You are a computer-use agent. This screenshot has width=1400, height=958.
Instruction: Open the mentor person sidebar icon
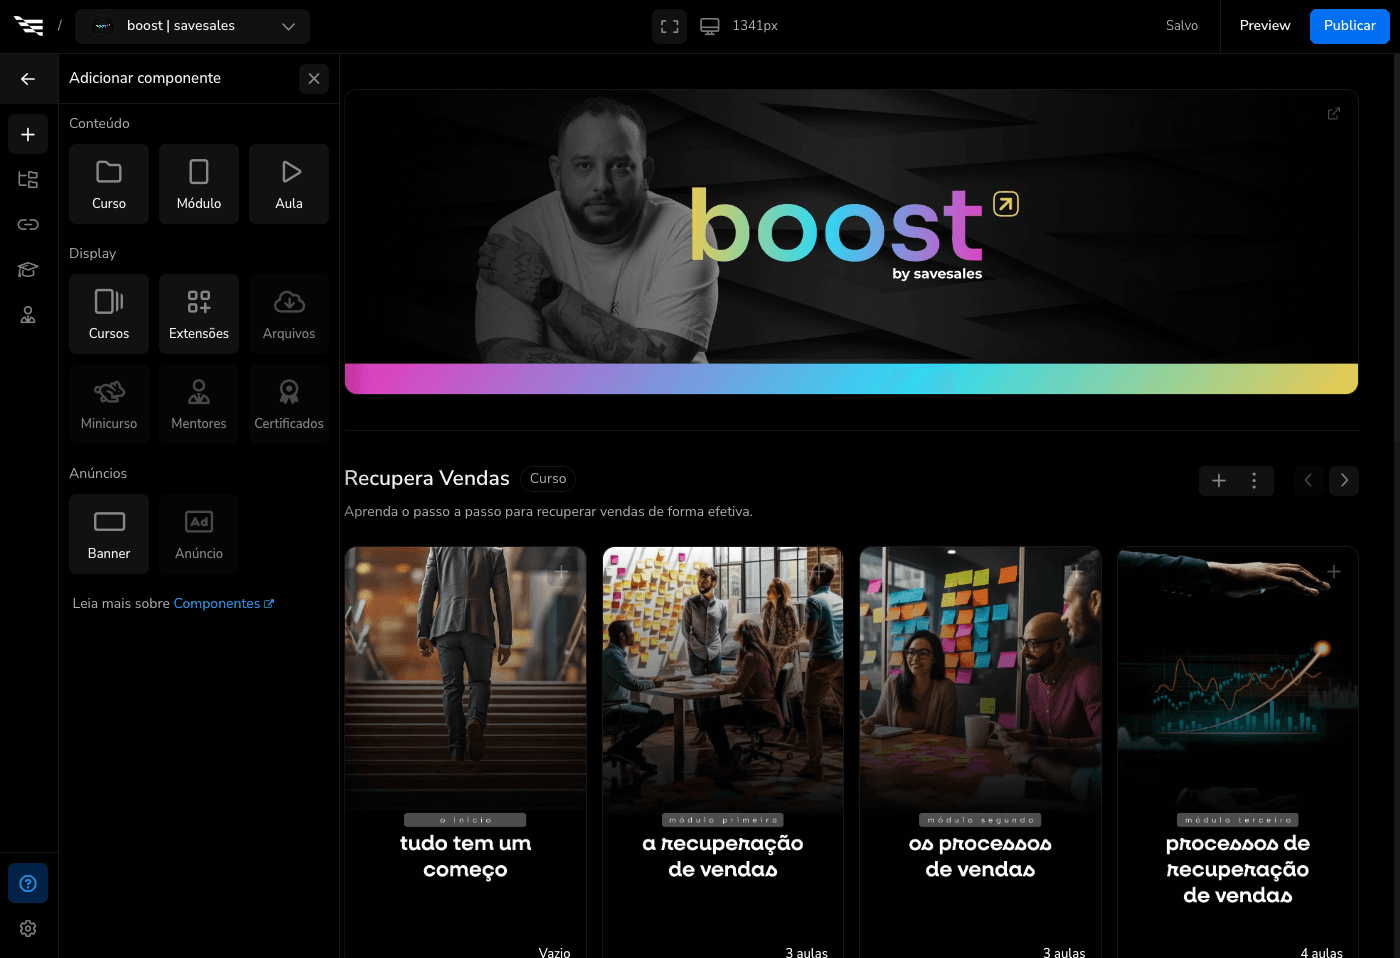(28, 315)
